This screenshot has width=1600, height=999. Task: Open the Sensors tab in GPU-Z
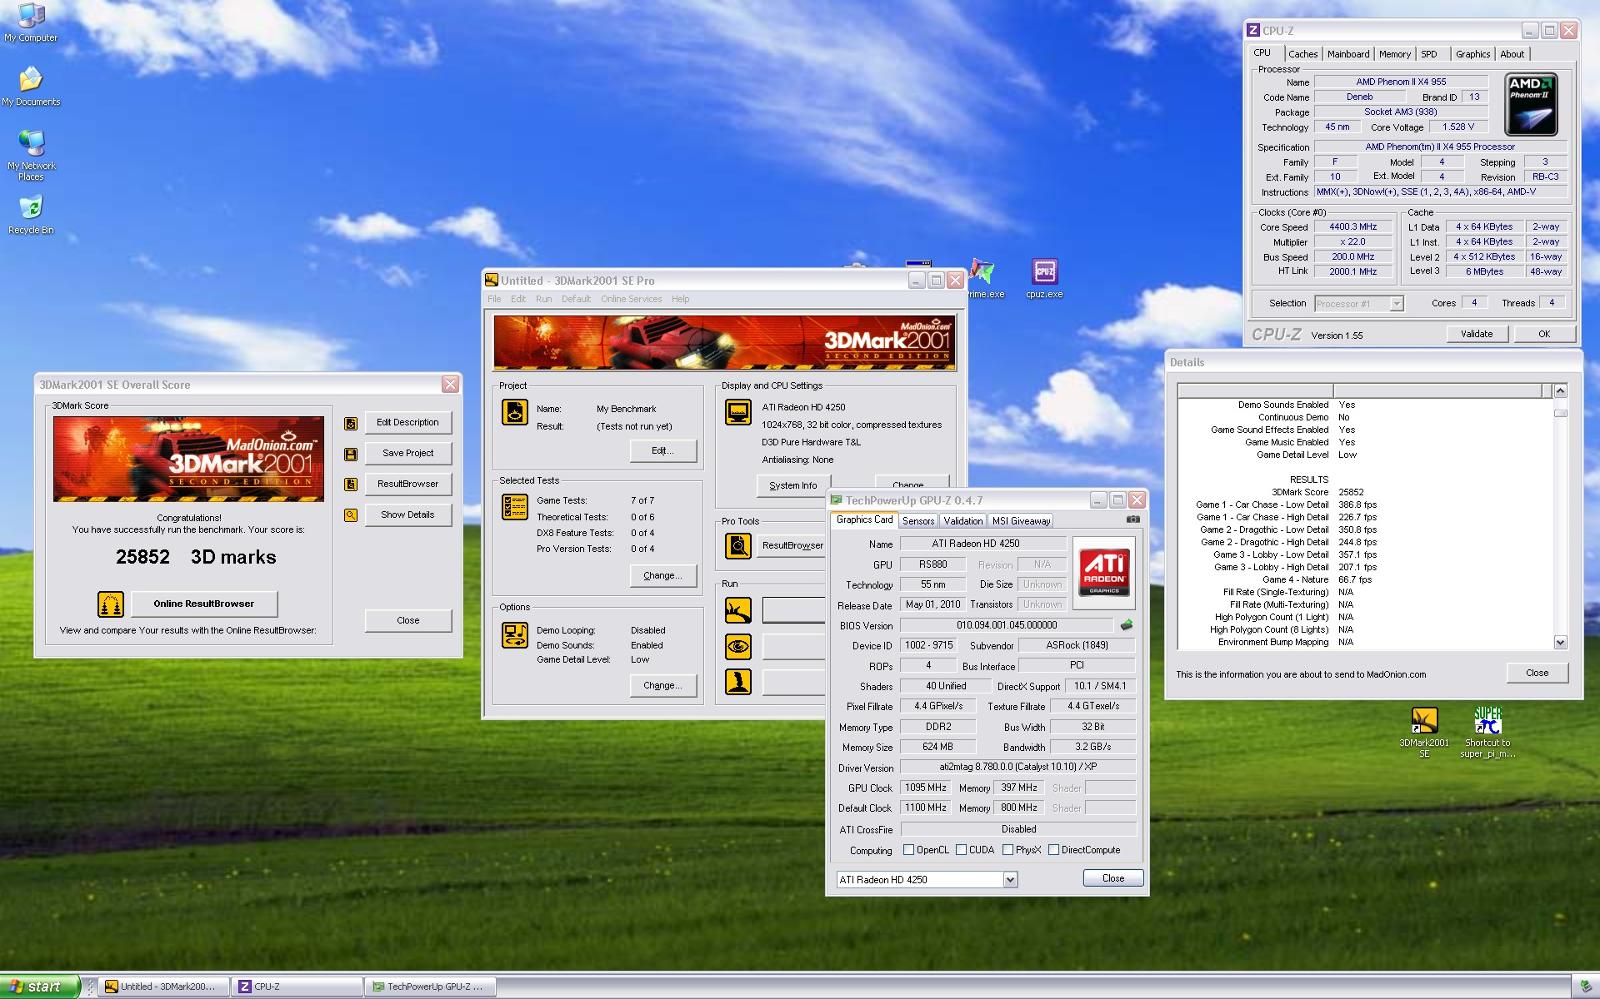point(918,521)
